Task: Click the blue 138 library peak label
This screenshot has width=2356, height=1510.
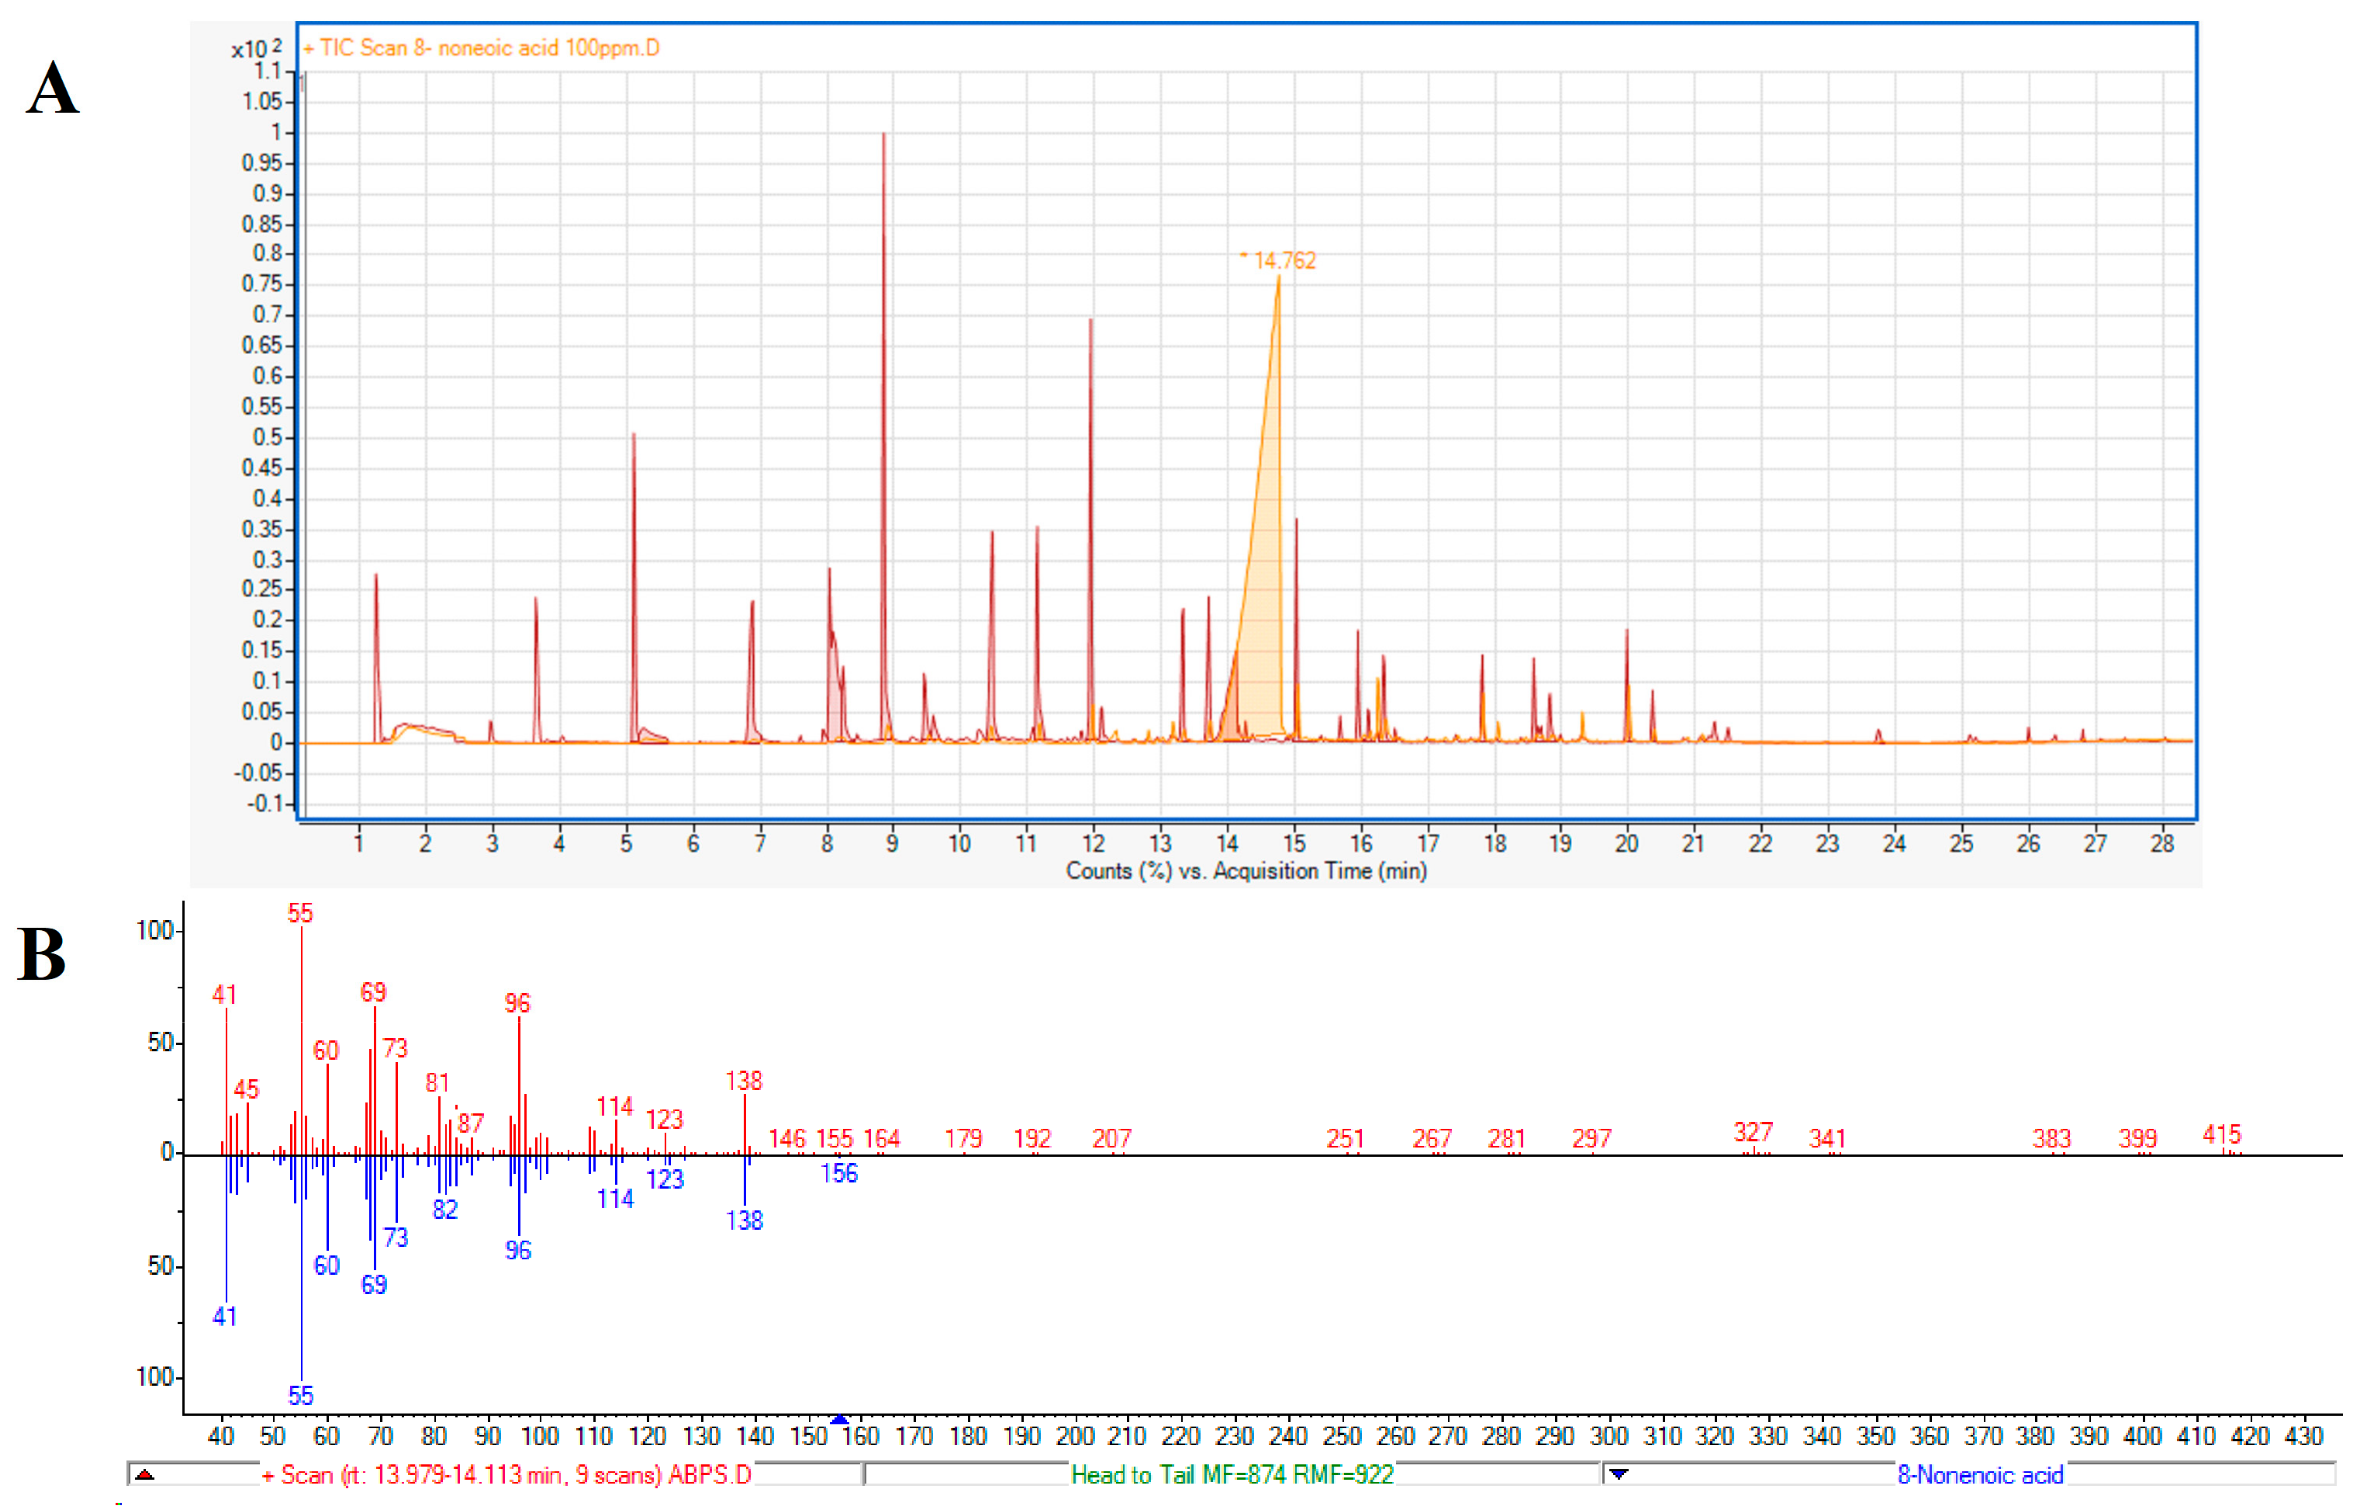Action: coord(744,1220)
